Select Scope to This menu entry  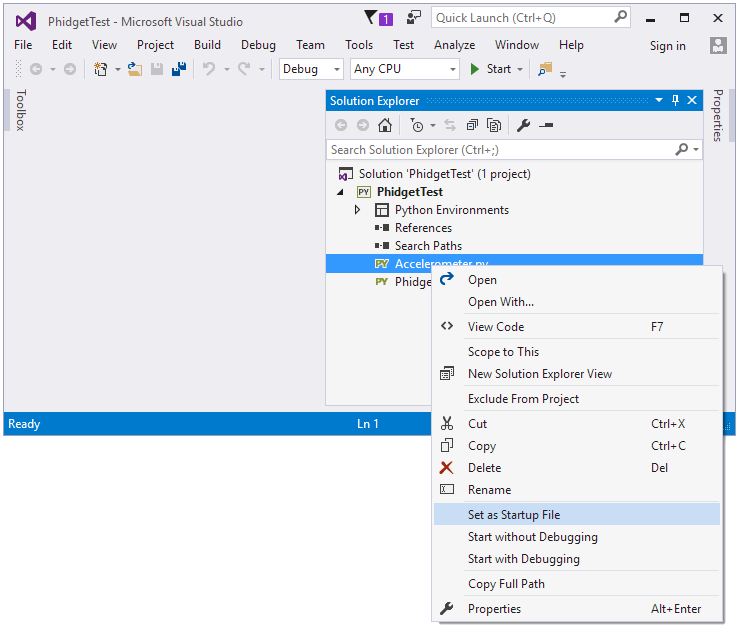(577, 352)
